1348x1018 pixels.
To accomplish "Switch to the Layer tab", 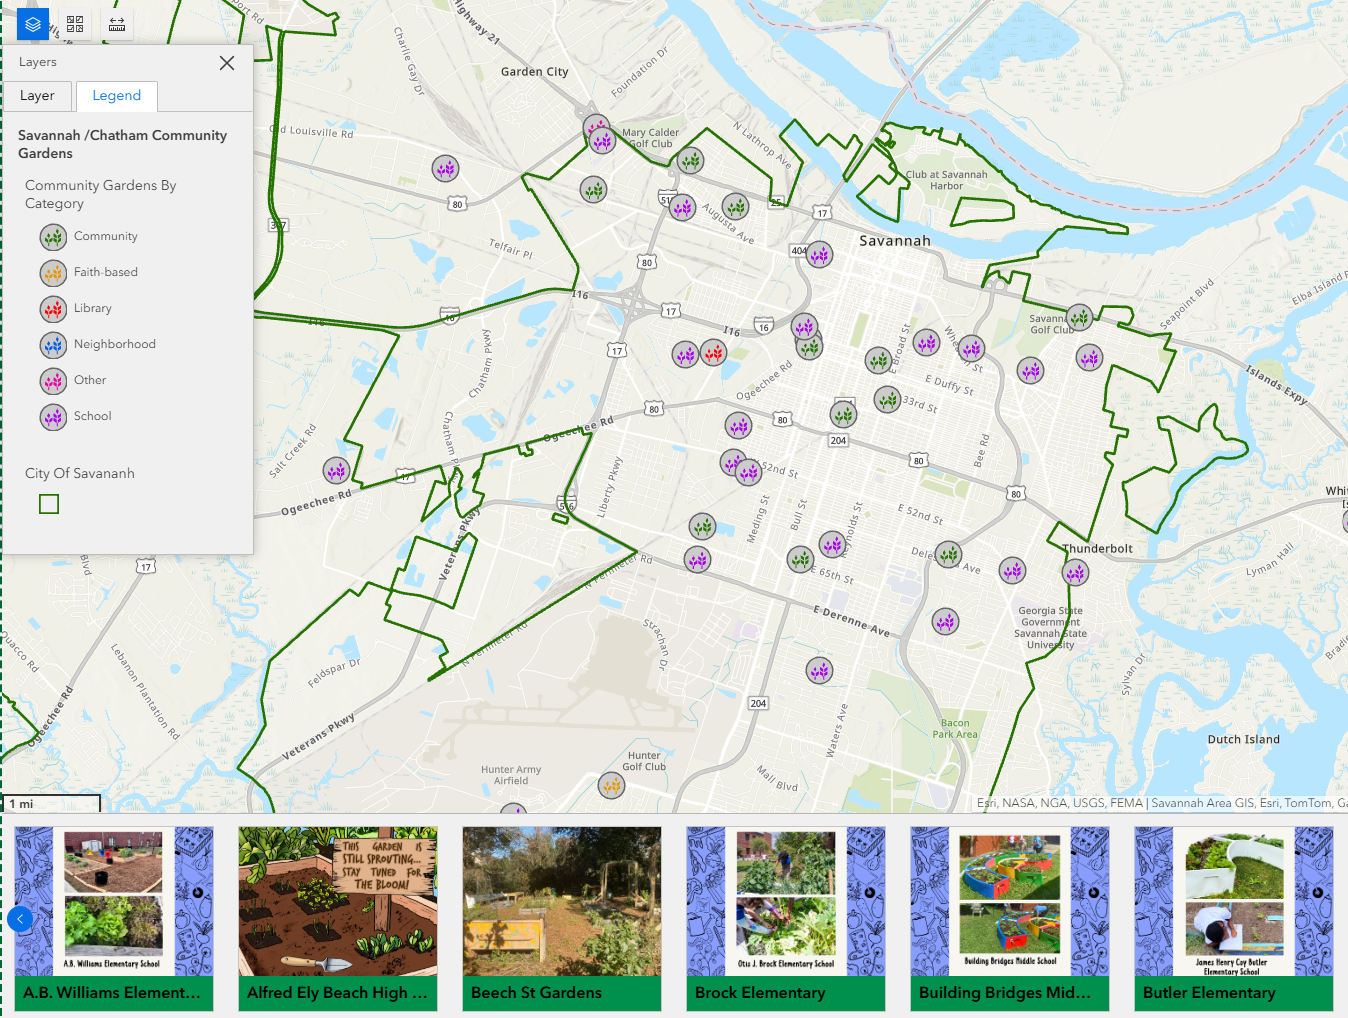I will pos(39,95).
